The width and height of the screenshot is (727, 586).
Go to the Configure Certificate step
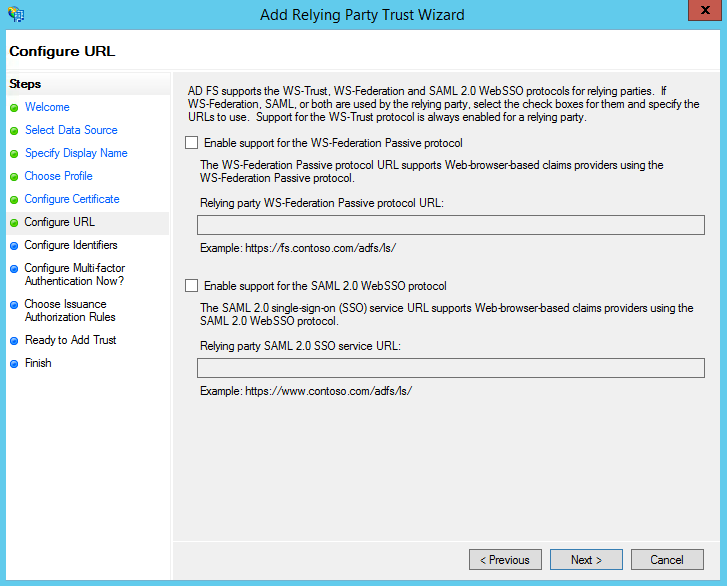coord(72,199)
